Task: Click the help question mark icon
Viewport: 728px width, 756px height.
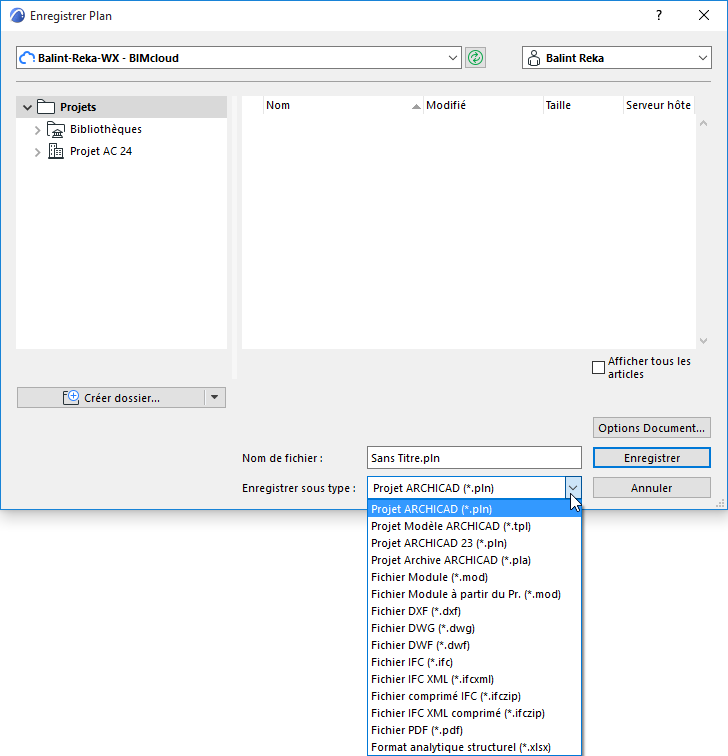Action: (x=659, y=15)
